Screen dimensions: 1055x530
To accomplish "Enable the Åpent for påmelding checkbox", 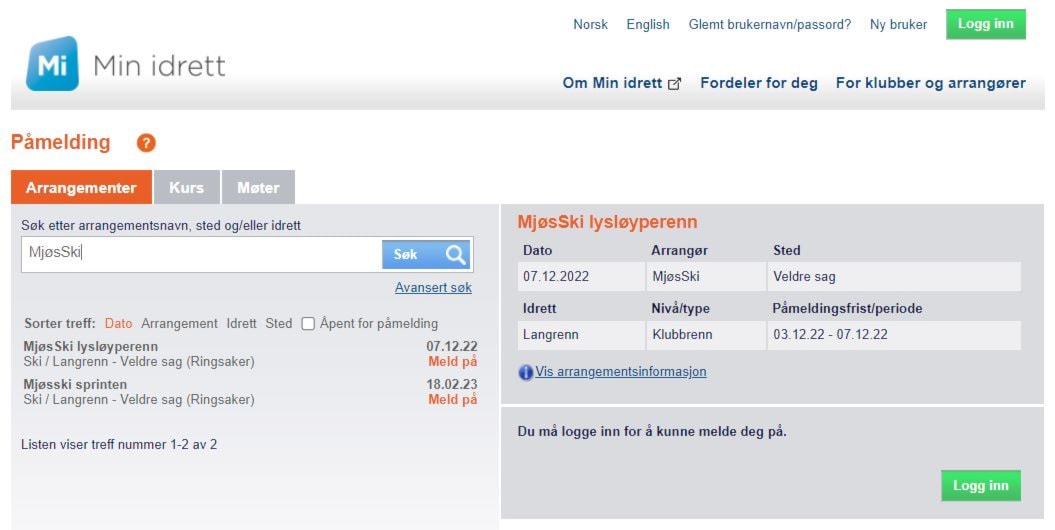I will pyautogui.click(x=308, y=323).
